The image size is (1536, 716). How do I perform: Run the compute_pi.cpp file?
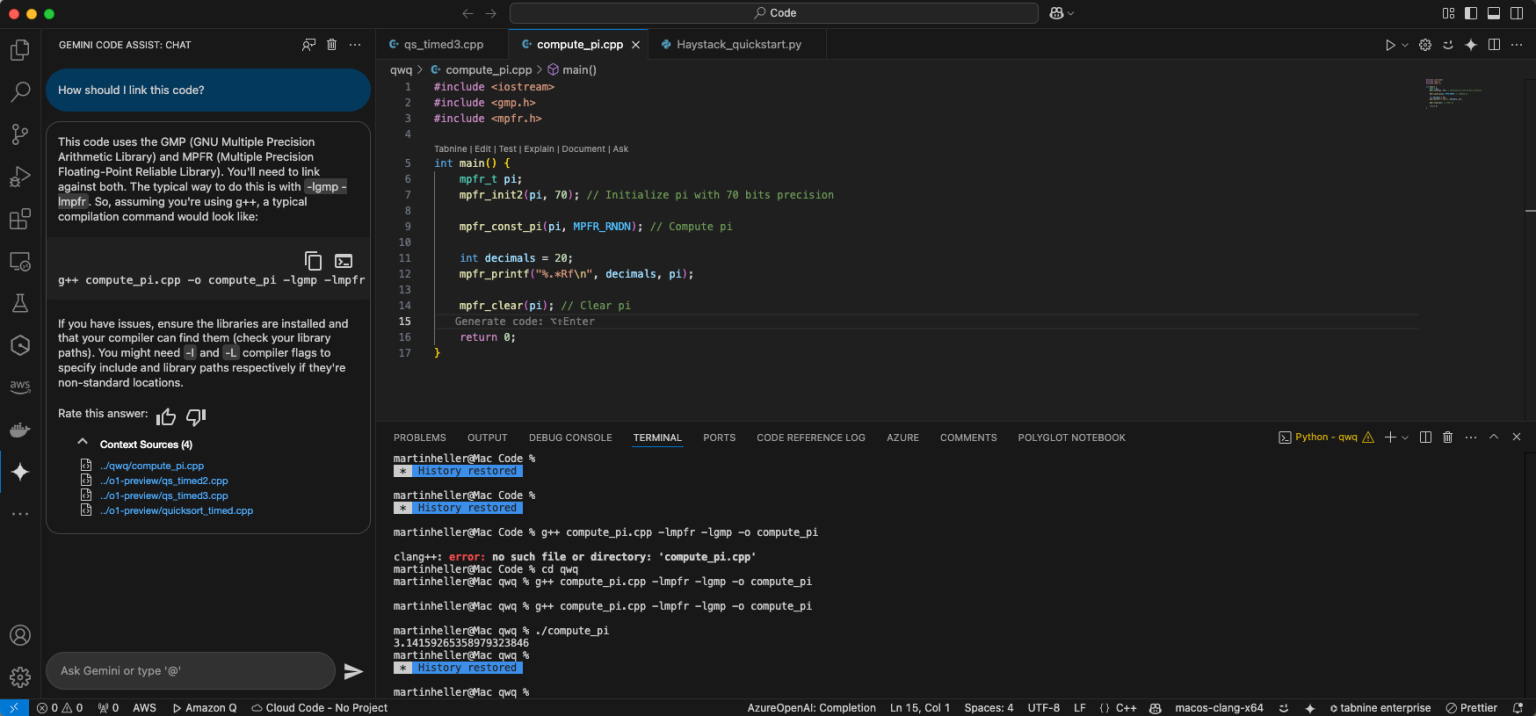pos(1388,44)
